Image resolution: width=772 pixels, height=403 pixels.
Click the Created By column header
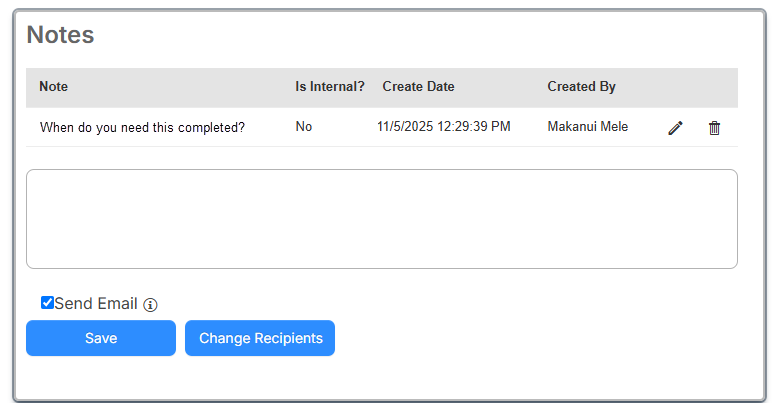[581, 87]
